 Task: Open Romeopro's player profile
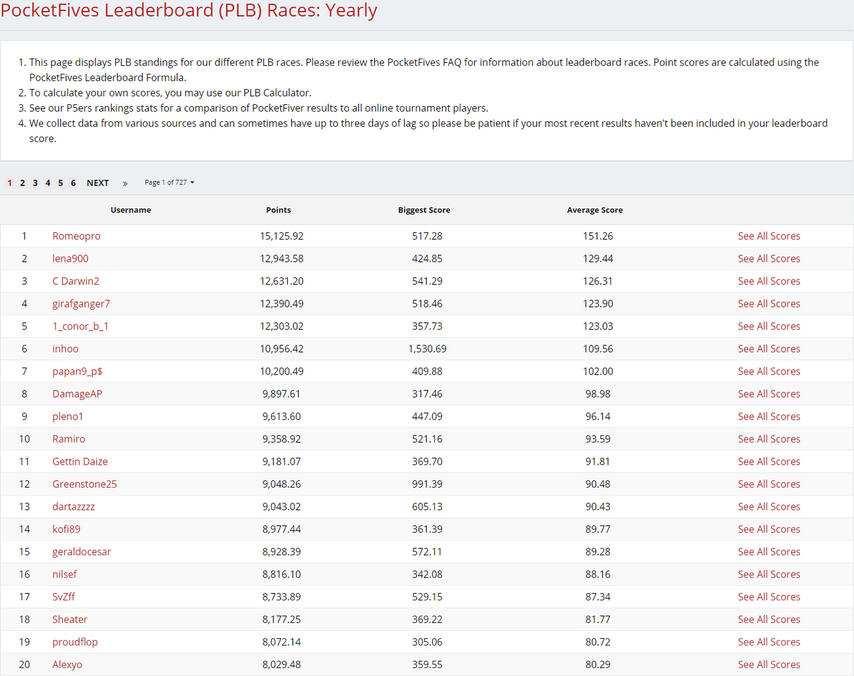(76, 236)
